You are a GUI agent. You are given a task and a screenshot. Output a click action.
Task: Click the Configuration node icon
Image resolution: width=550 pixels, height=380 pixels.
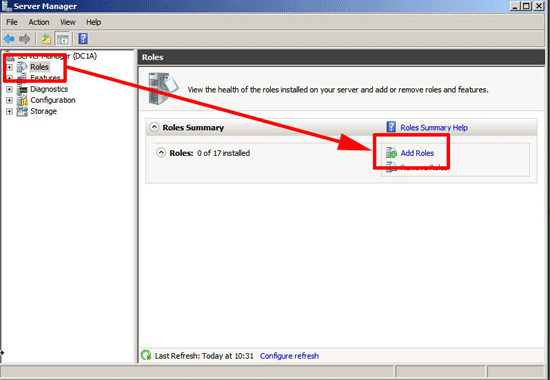(x=22, y=100)
